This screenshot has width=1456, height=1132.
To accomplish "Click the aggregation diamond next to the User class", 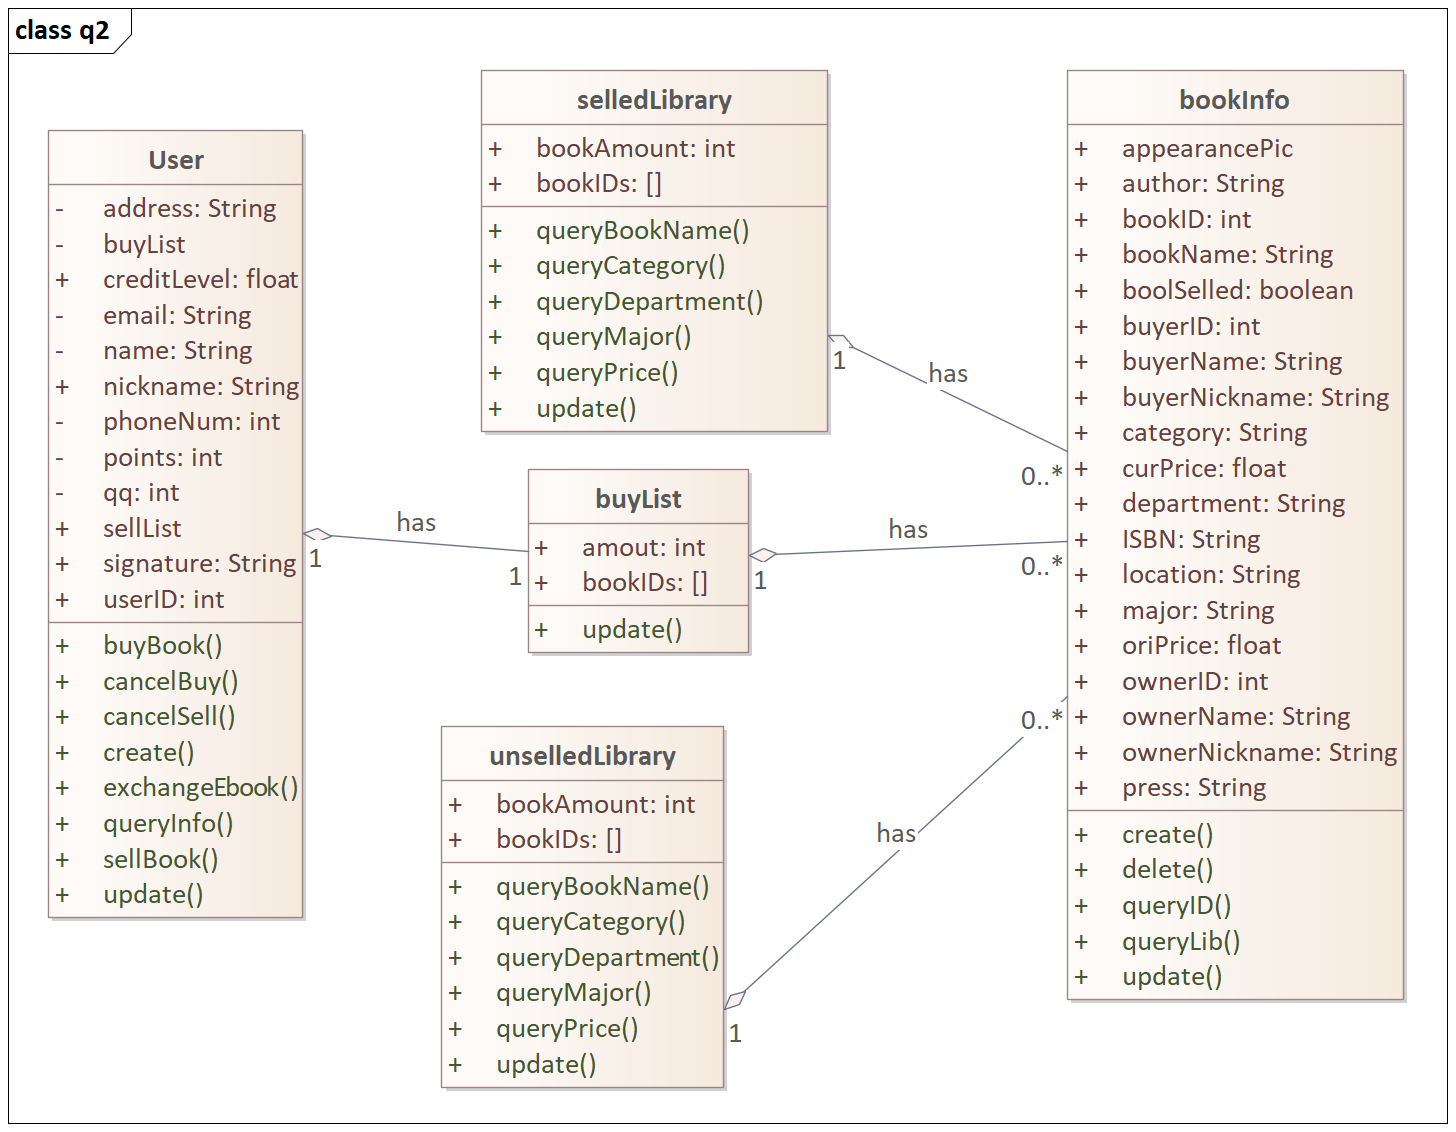I will click(318, 535).
